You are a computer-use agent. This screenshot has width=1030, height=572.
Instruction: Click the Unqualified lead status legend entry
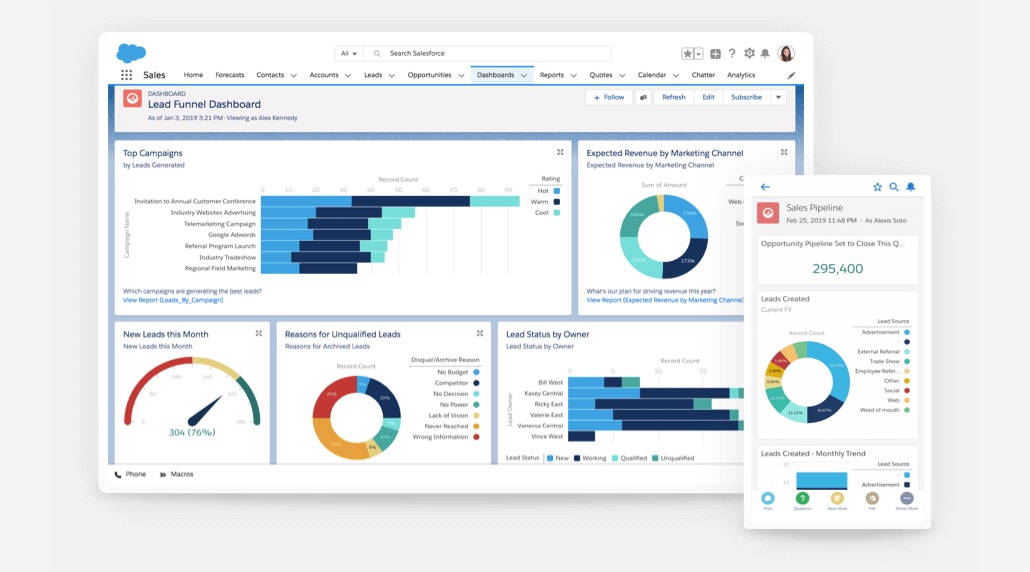[673, 458]
